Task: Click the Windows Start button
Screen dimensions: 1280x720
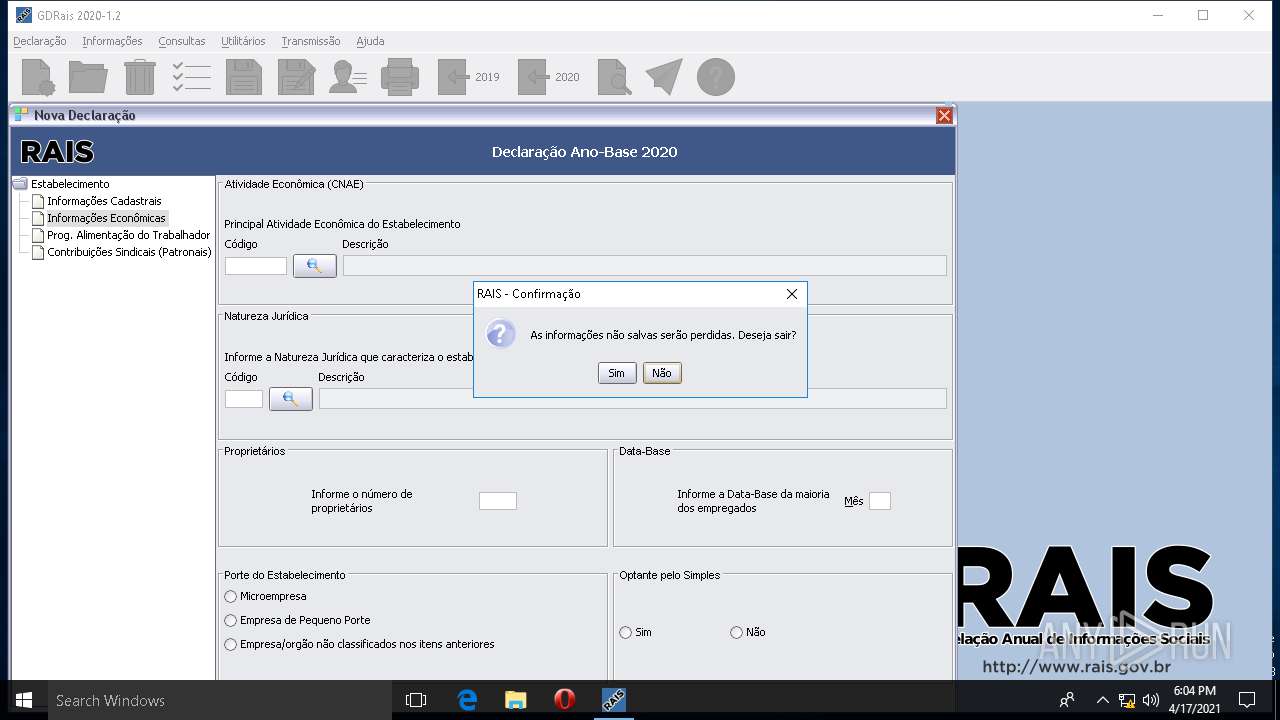Action: 23,700
